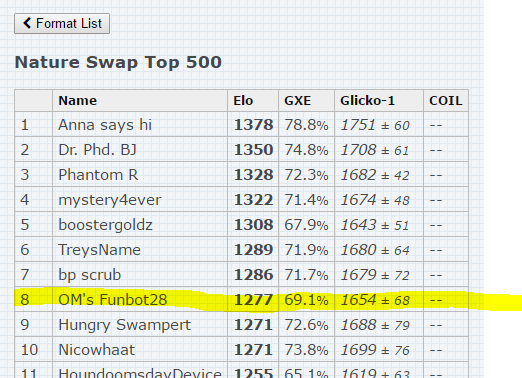Click player name bp scrub
The width and height of the screenshot is (522, 378).
[90, 275]
